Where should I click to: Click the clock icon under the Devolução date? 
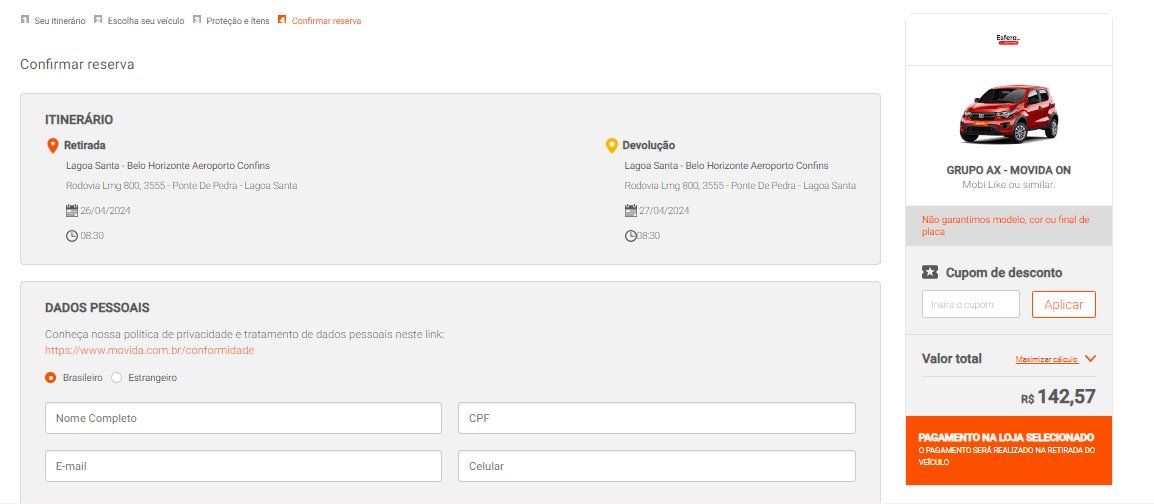(x=630, y=236)
